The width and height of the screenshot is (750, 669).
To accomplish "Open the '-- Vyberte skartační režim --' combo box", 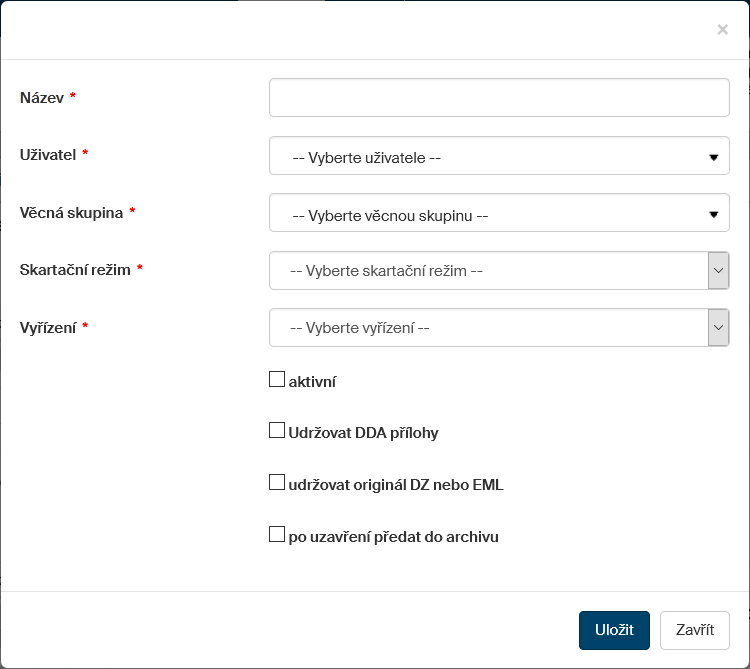I will (x=490, y=271).
